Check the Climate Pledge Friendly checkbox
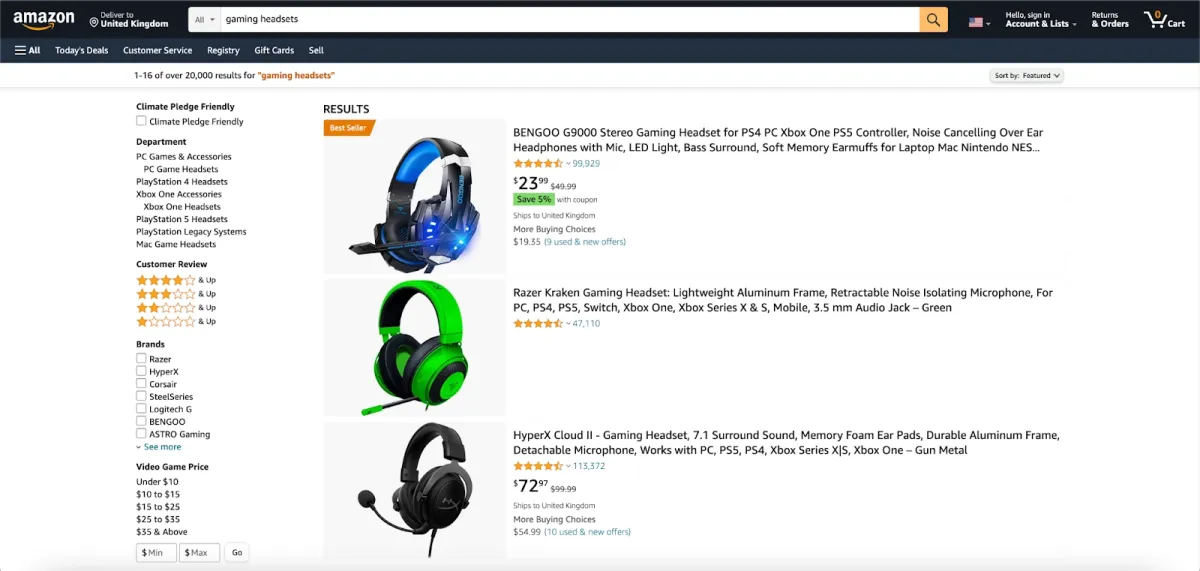The height and width of the screenshot is (571, 1200). tap(142, 121)
